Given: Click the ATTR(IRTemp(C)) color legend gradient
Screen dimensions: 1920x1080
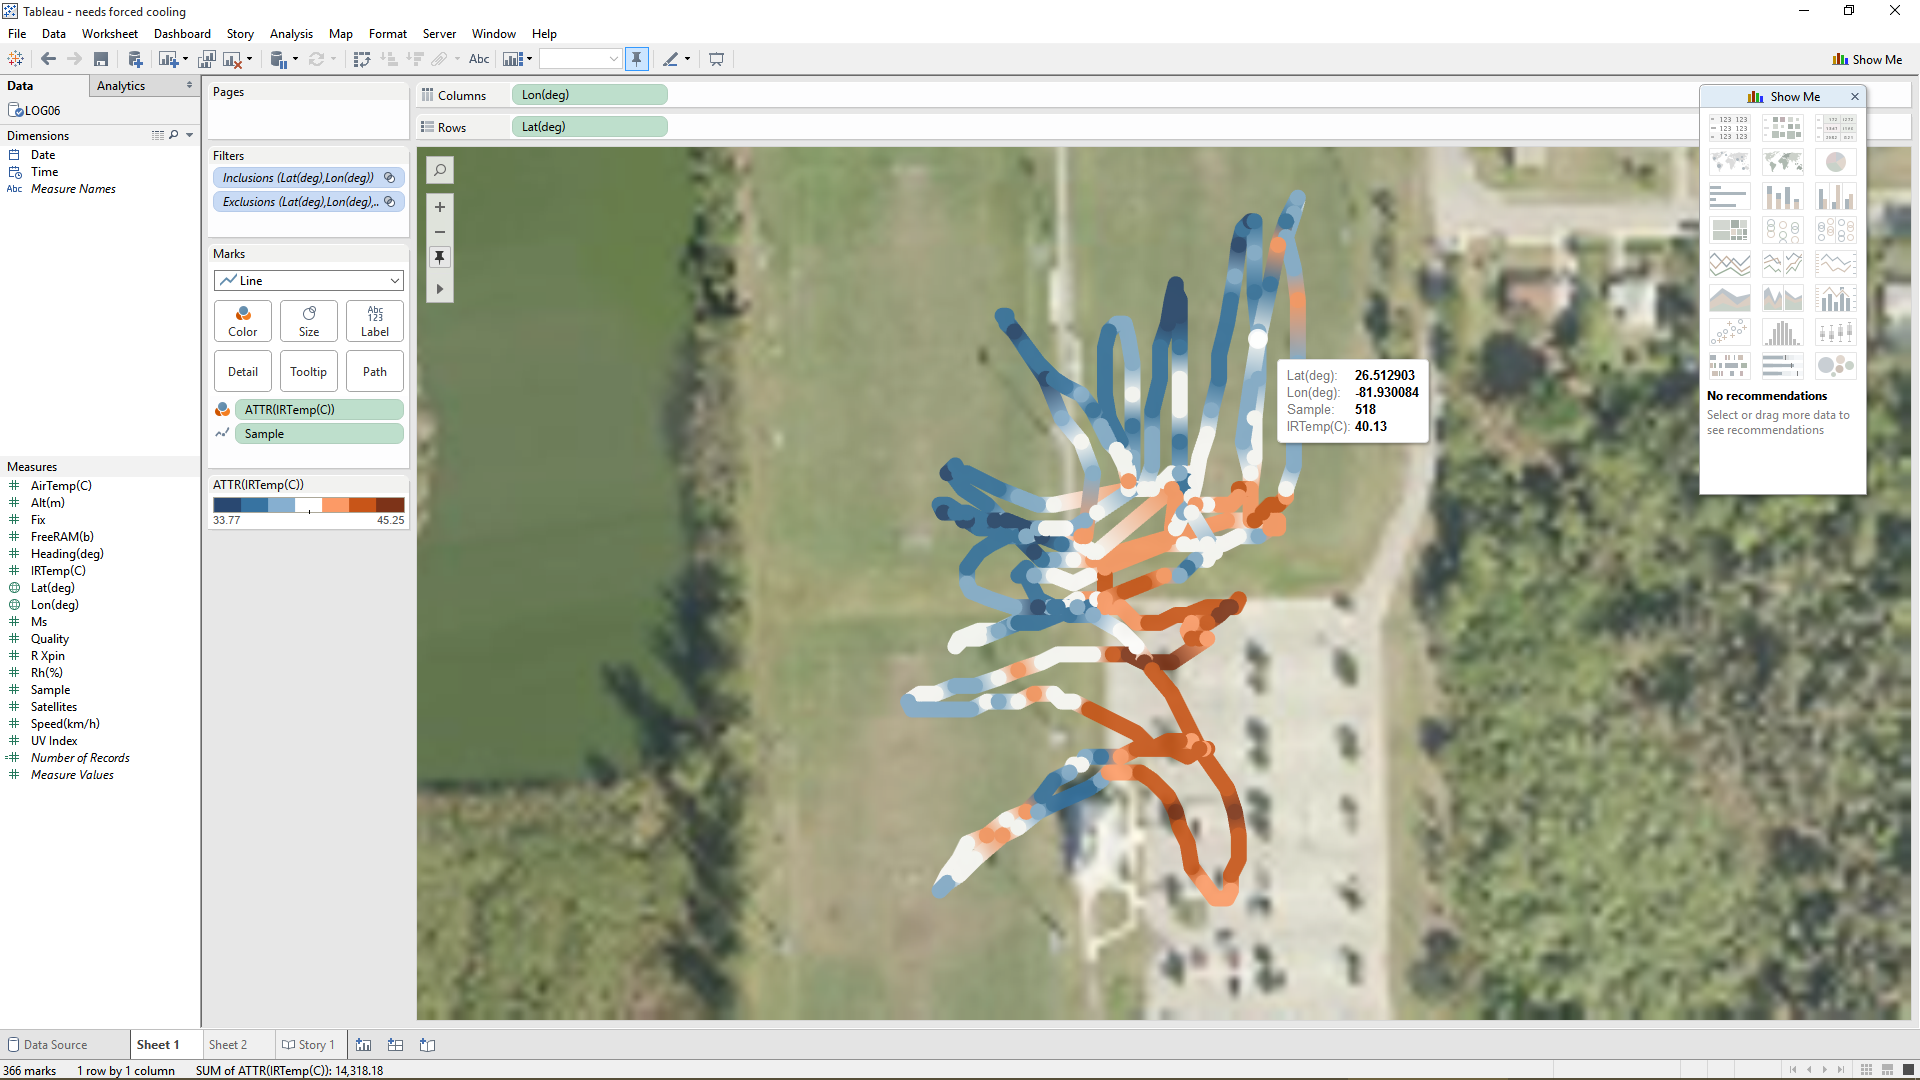Looking at the screenshot, I should (x=308, y=506).
